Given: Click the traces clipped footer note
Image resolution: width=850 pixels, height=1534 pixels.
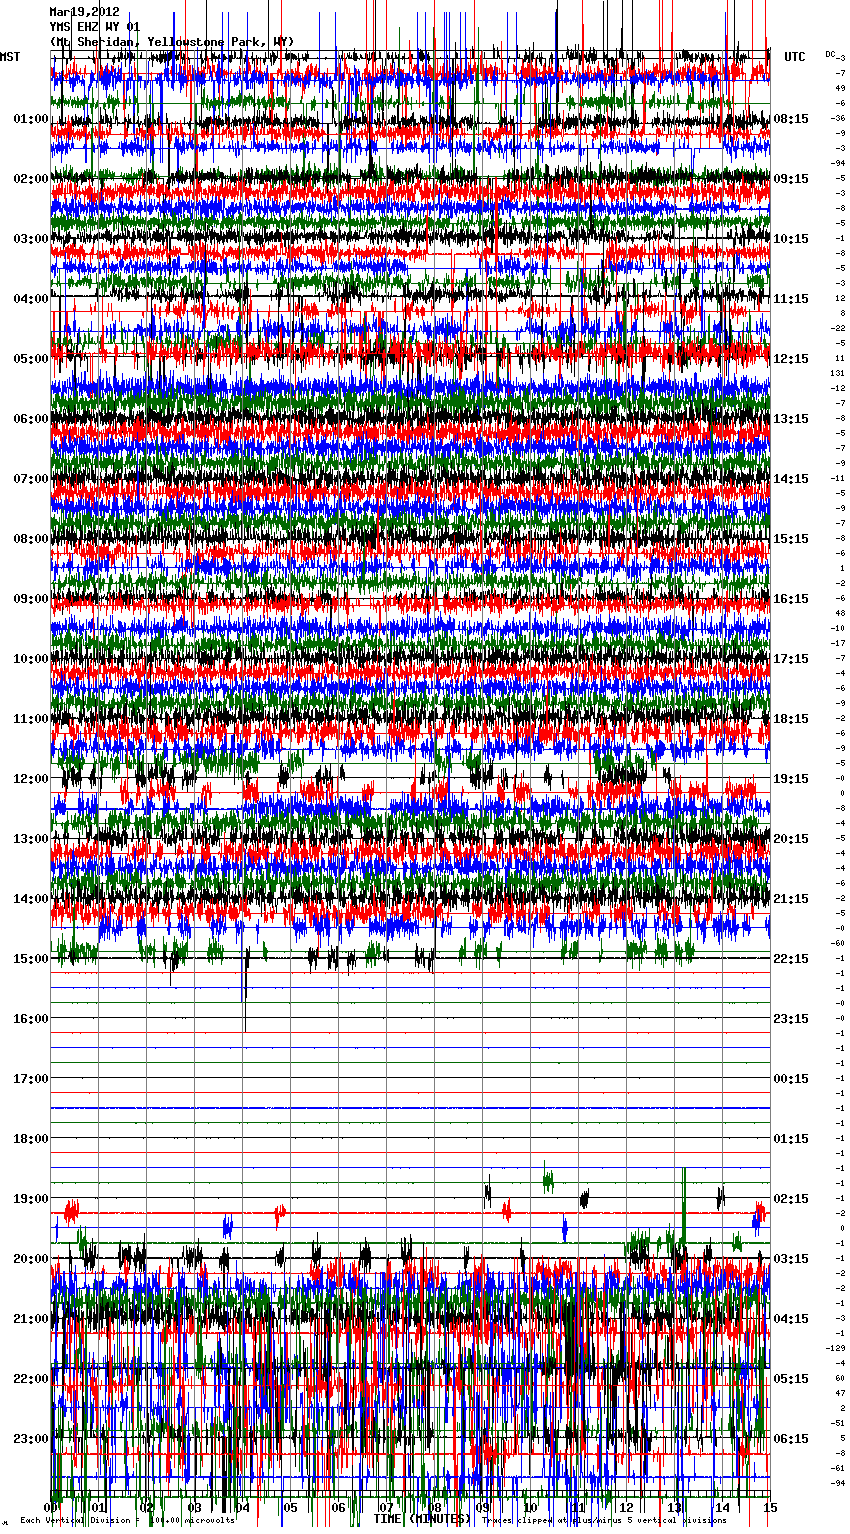Looking at the screenshot, I should point(604,1521).
